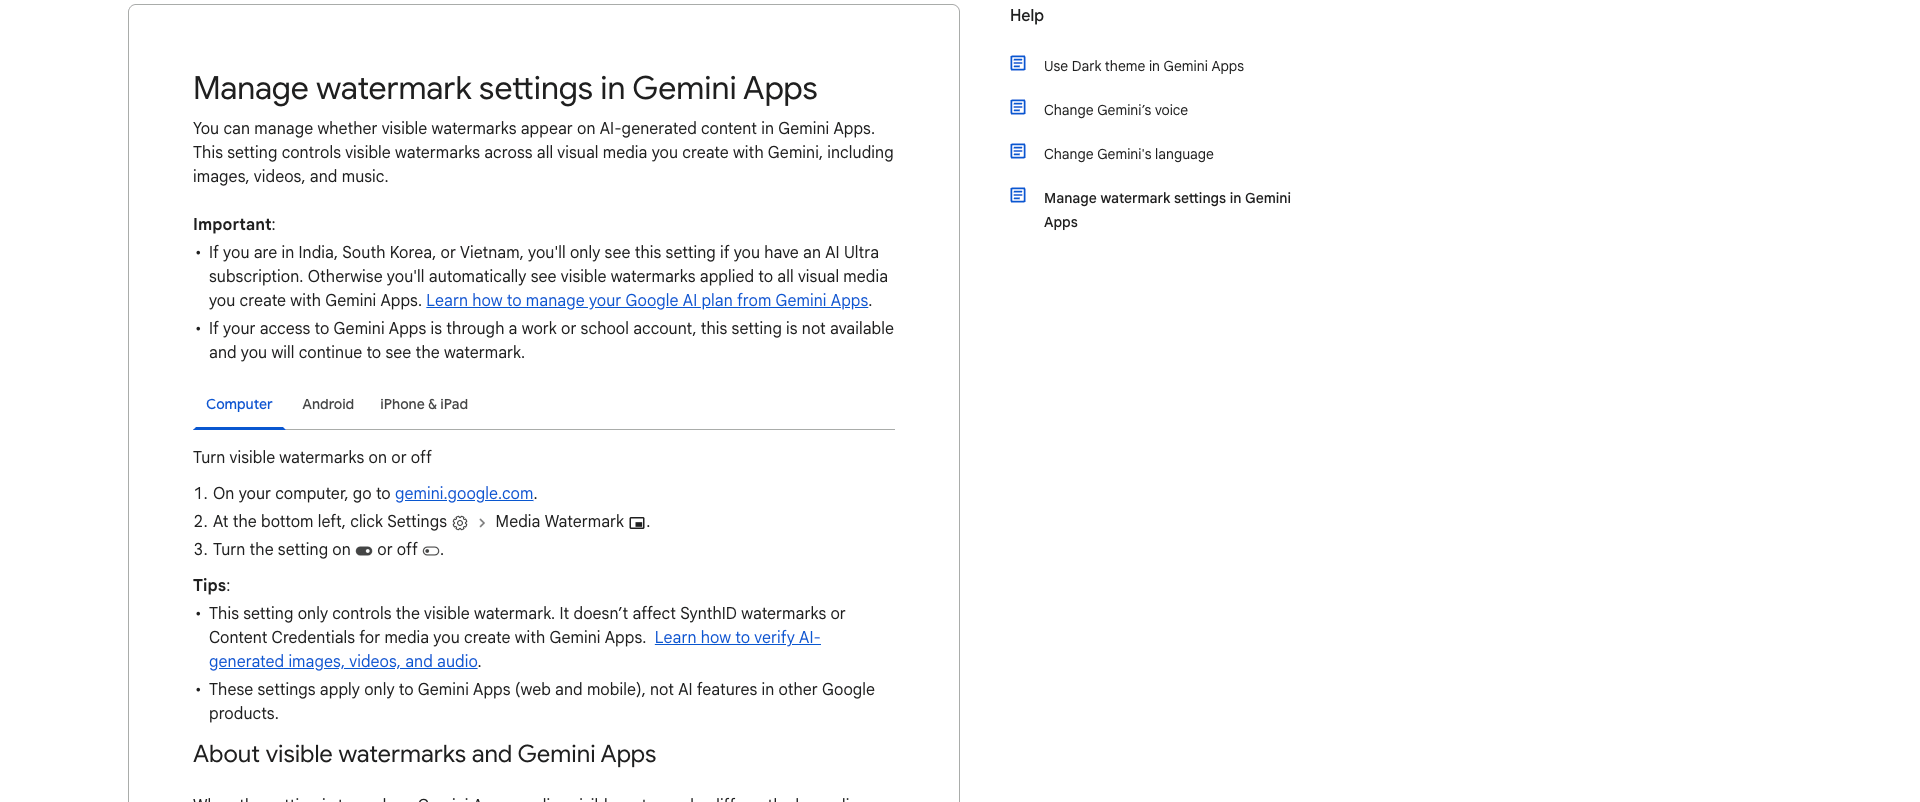Click the toggle-off icon in step 3
Viewport: 1920px width, 802px height.
coord(431,551)
